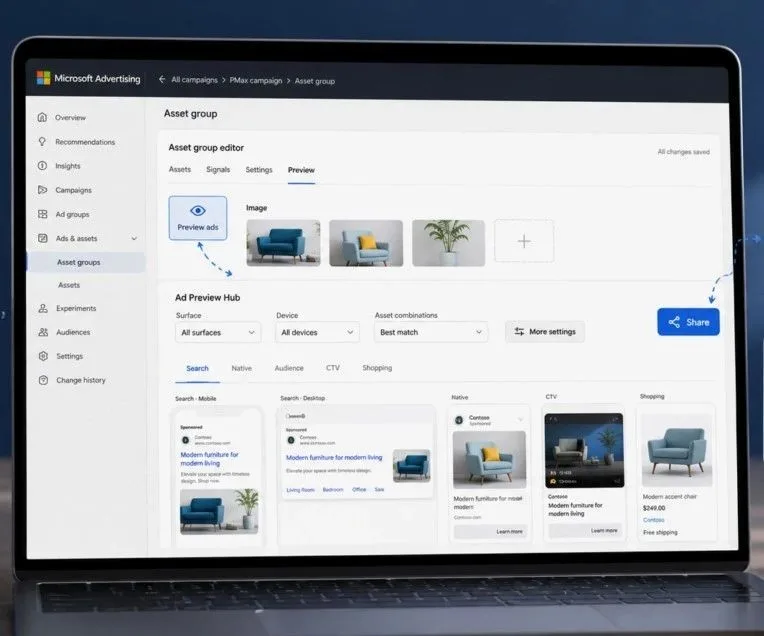Open the Asset combinations Best match dropdown
Screen dimensions: 764x636
pos(431,332)
